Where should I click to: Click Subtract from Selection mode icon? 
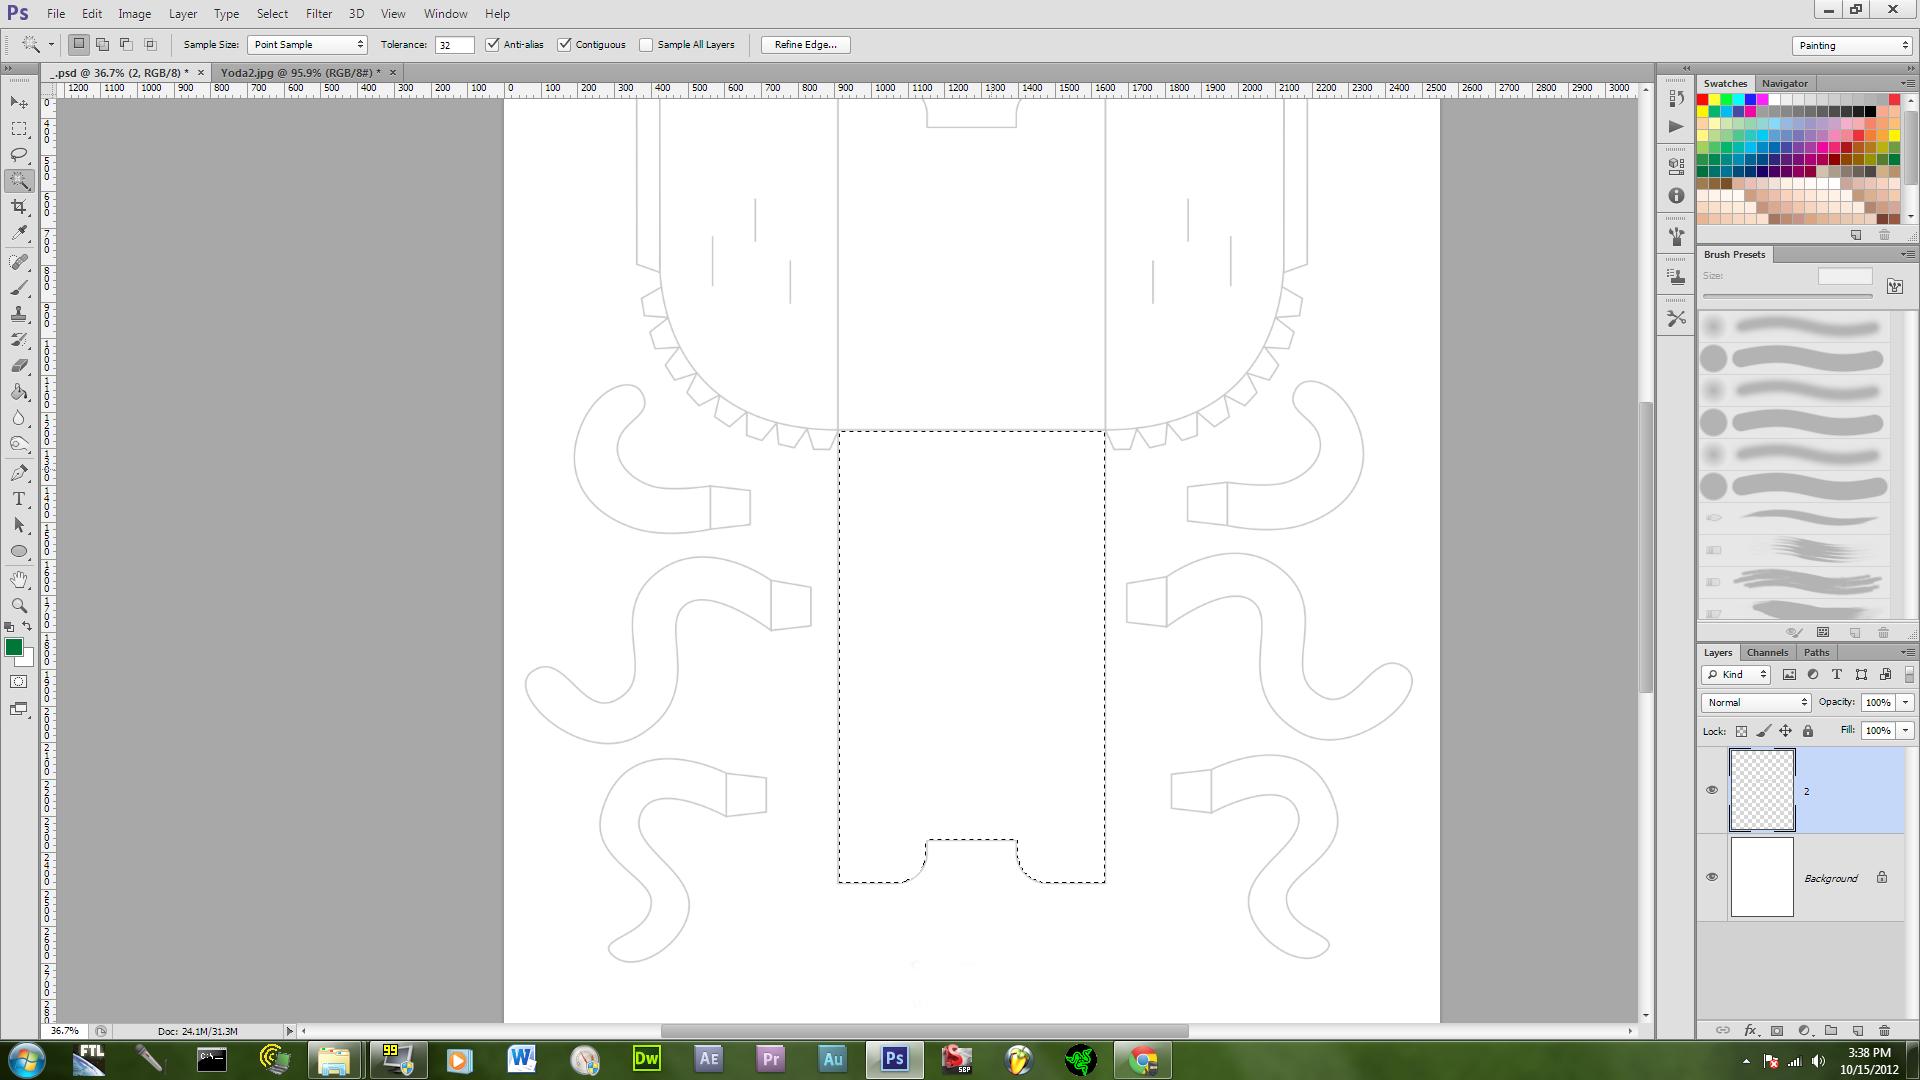126,44
